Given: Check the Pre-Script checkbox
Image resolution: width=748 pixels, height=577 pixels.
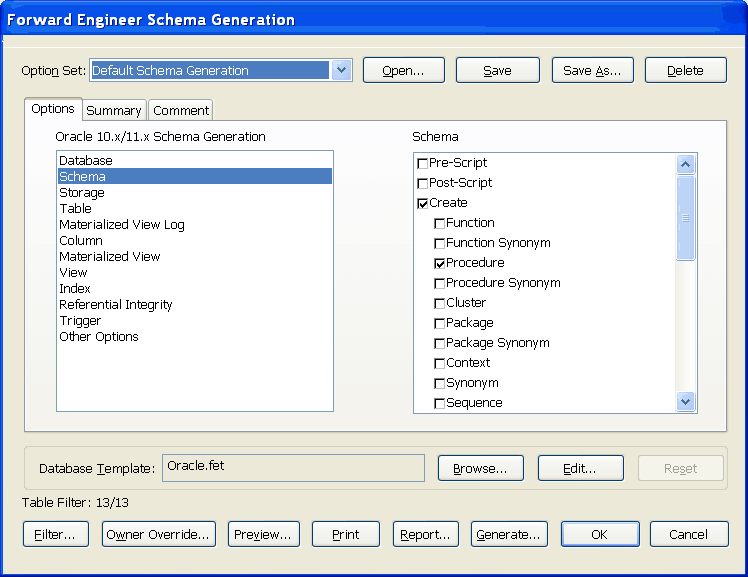Looking at the screenshot, I should [x=422, y=163].
